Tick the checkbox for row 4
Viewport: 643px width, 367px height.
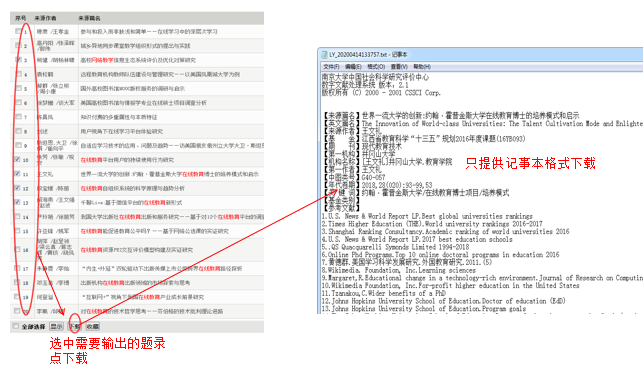point(18,74)
